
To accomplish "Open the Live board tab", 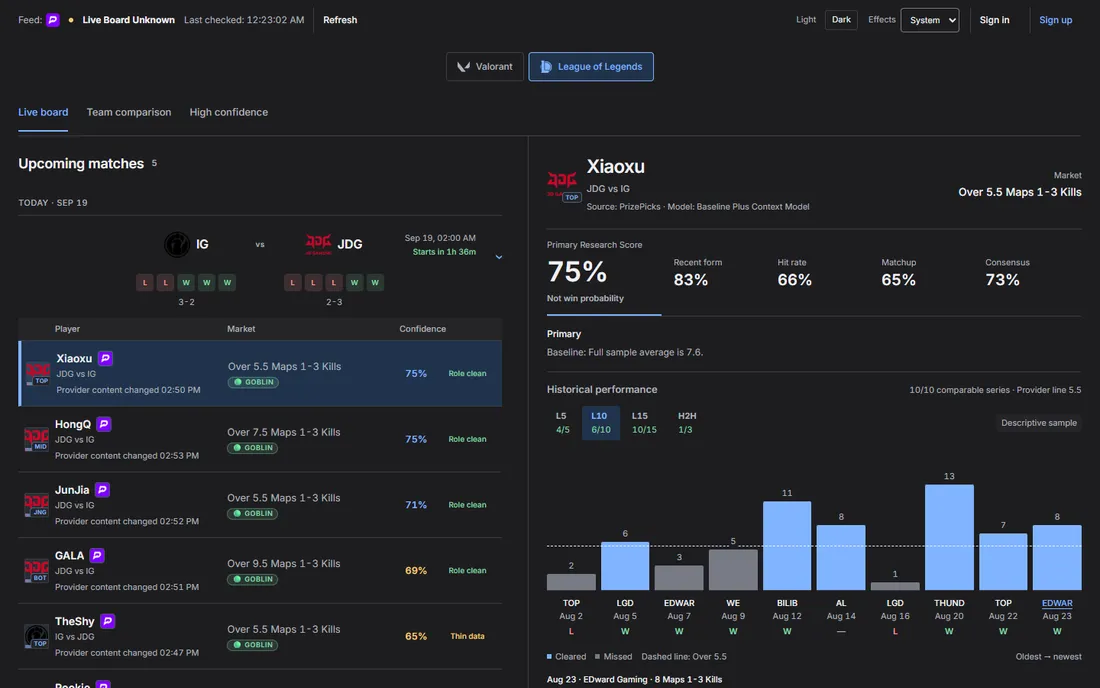I will [43, 112].
